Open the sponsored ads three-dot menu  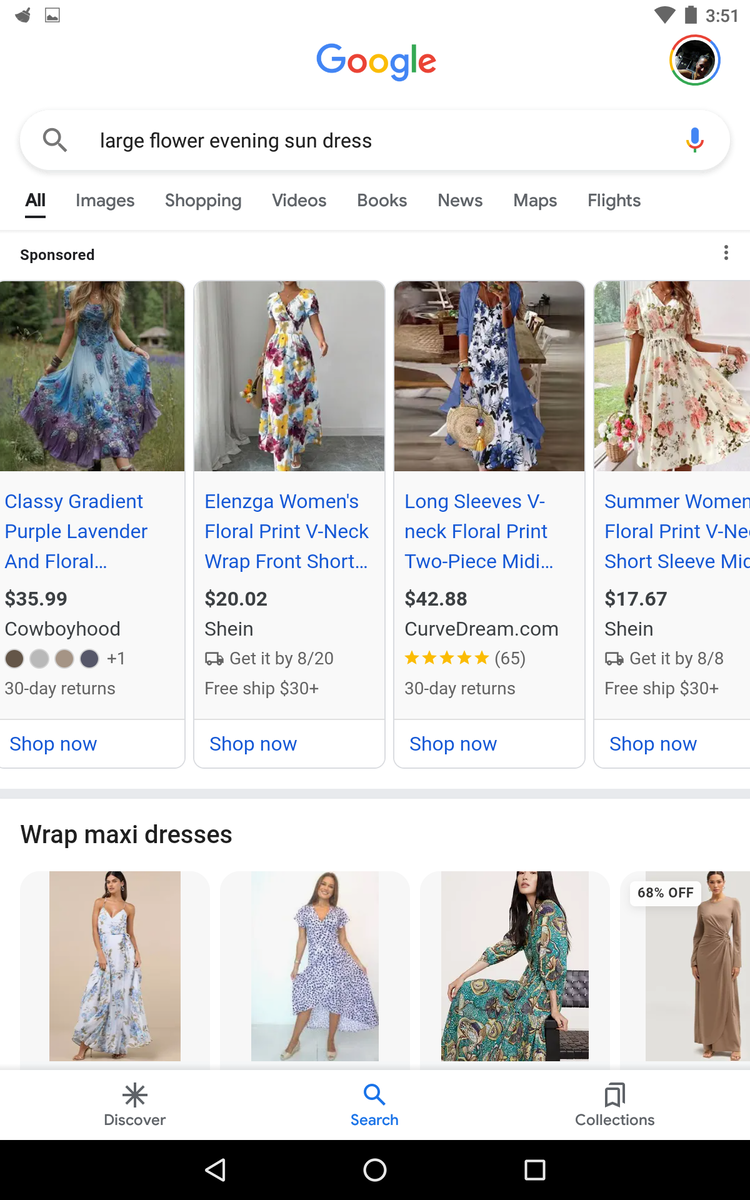coord(726,254)
